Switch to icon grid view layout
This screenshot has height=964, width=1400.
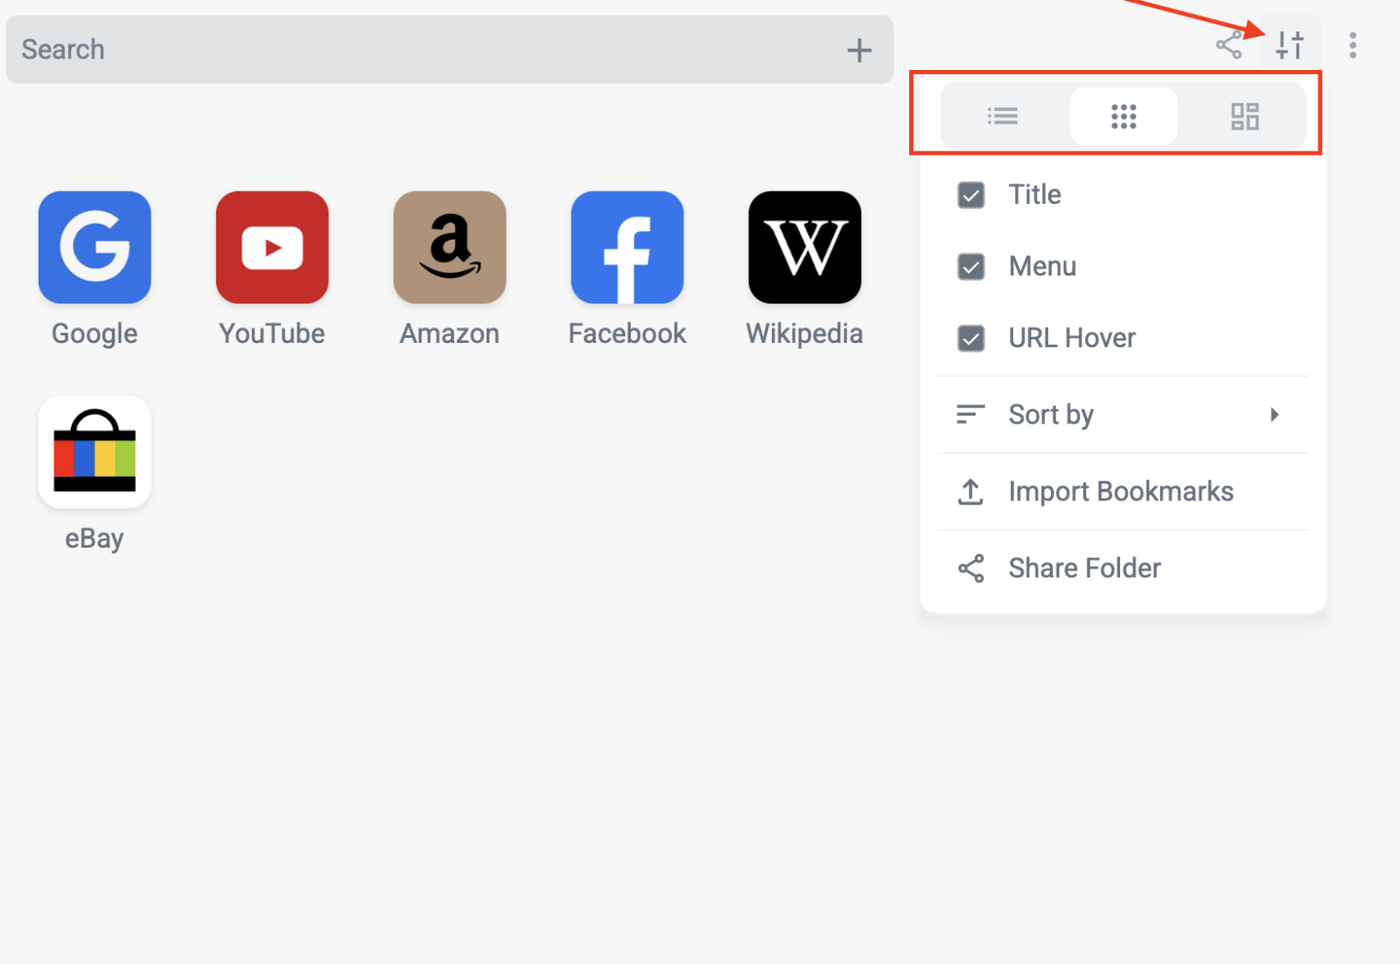(1124, 117)
